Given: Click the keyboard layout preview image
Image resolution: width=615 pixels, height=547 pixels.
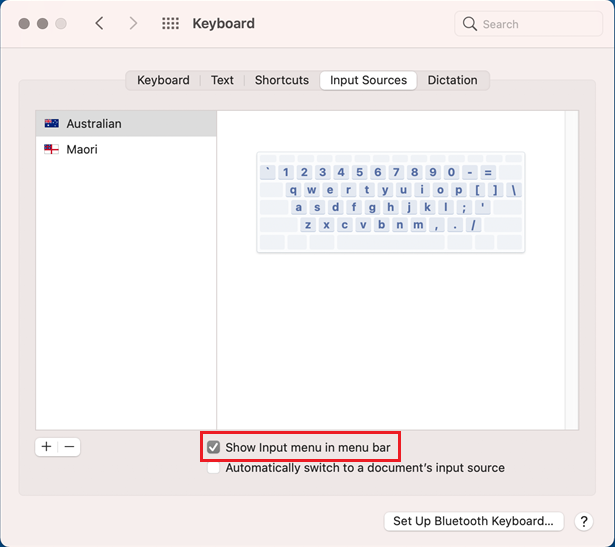Looking at the screenshot, I should [x=391, y=202].
